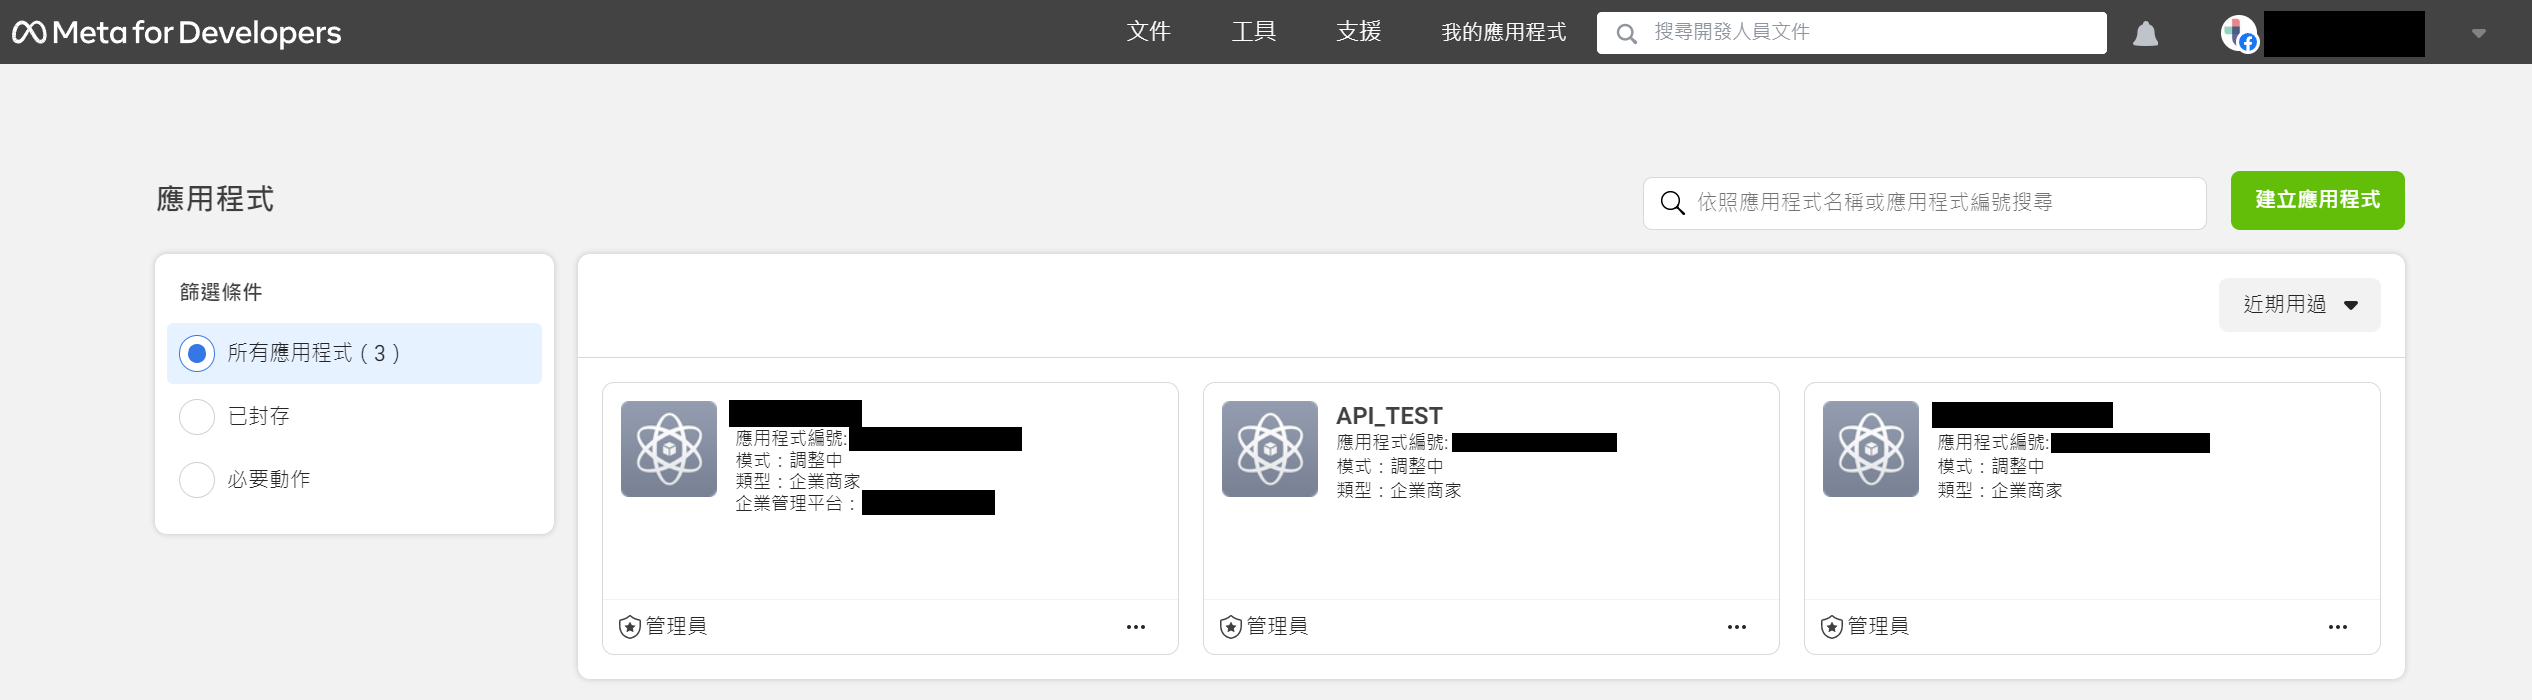Click the admin badge icon on first card
Image resolution: width=2532 pixels, height=700 pixels.
point(630,627)
